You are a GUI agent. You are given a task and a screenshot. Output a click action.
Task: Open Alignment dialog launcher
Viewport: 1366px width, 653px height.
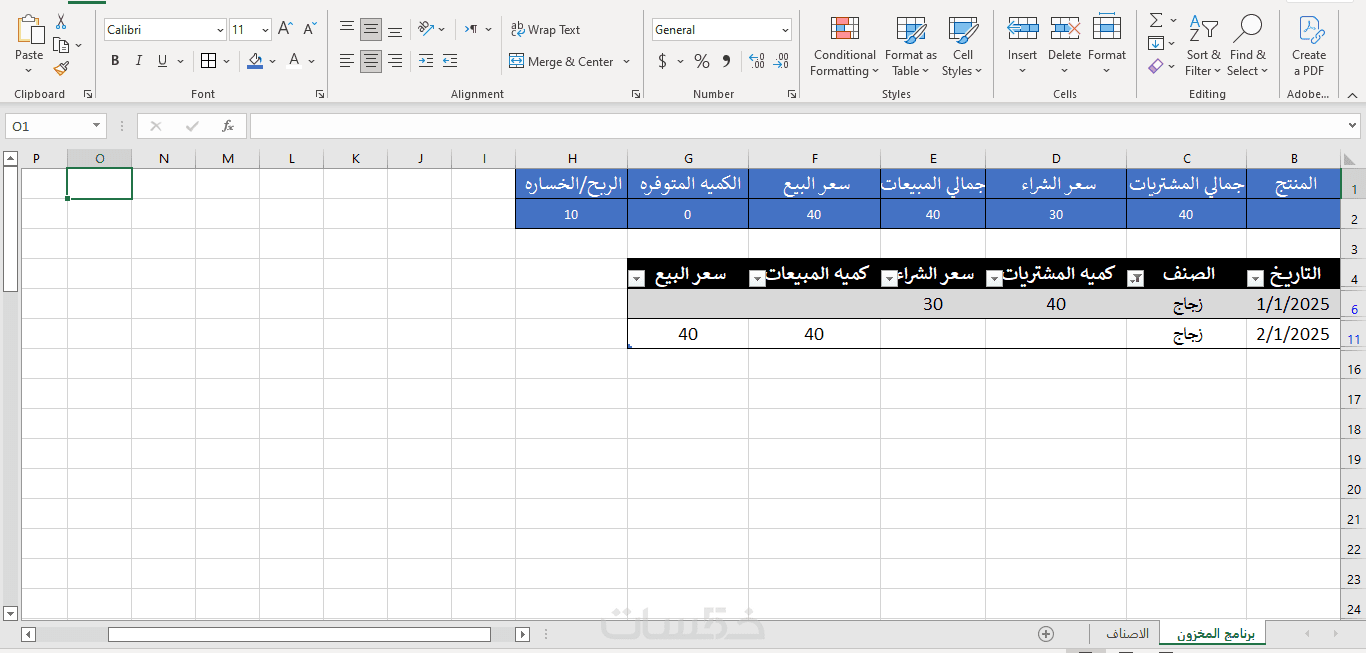(636, 94)
